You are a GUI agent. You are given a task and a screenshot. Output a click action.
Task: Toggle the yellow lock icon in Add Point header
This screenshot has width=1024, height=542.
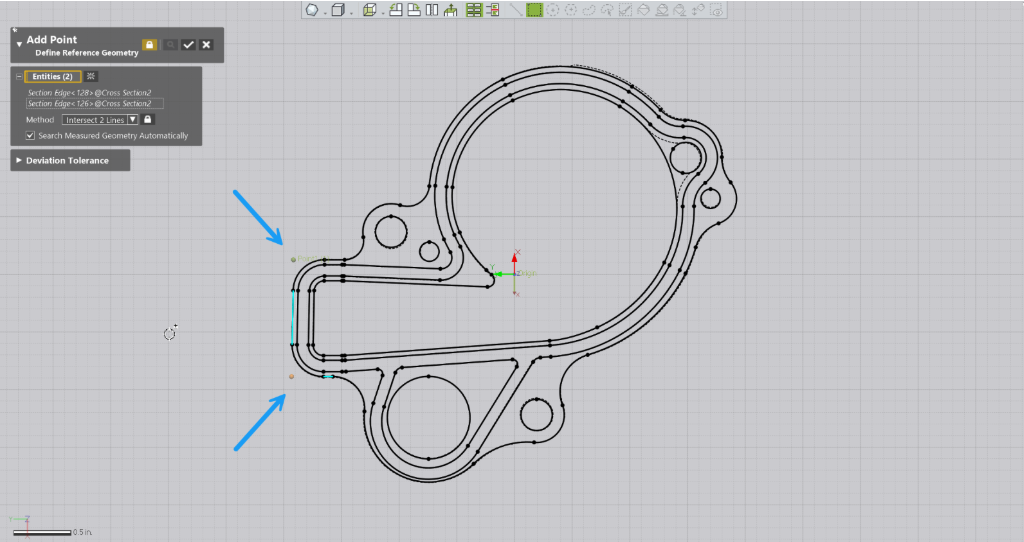pos(150,44)
